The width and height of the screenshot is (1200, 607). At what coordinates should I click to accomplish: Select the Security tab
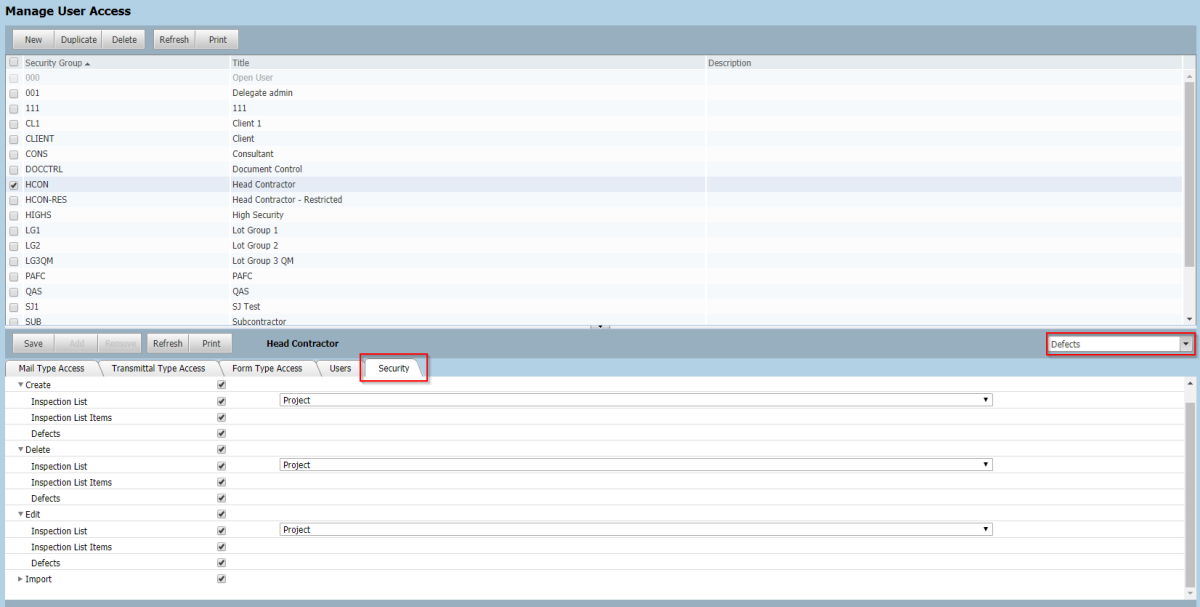click(x=394, y=368)
